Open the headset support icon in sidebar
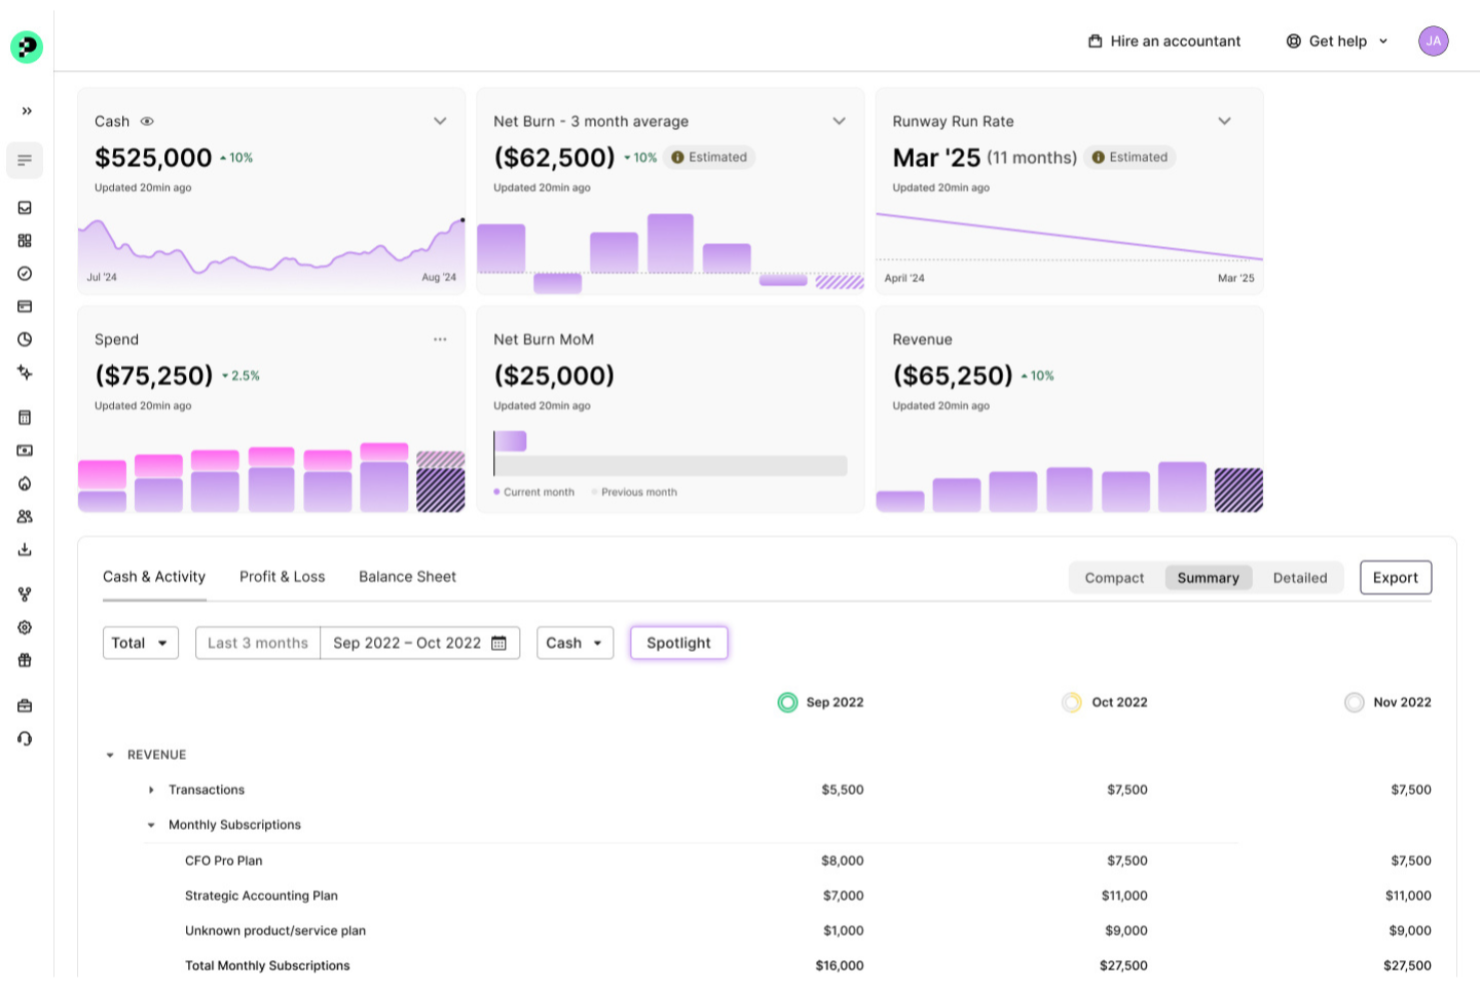The width and height of the screenshot is (1480, 987). [25, 739]
